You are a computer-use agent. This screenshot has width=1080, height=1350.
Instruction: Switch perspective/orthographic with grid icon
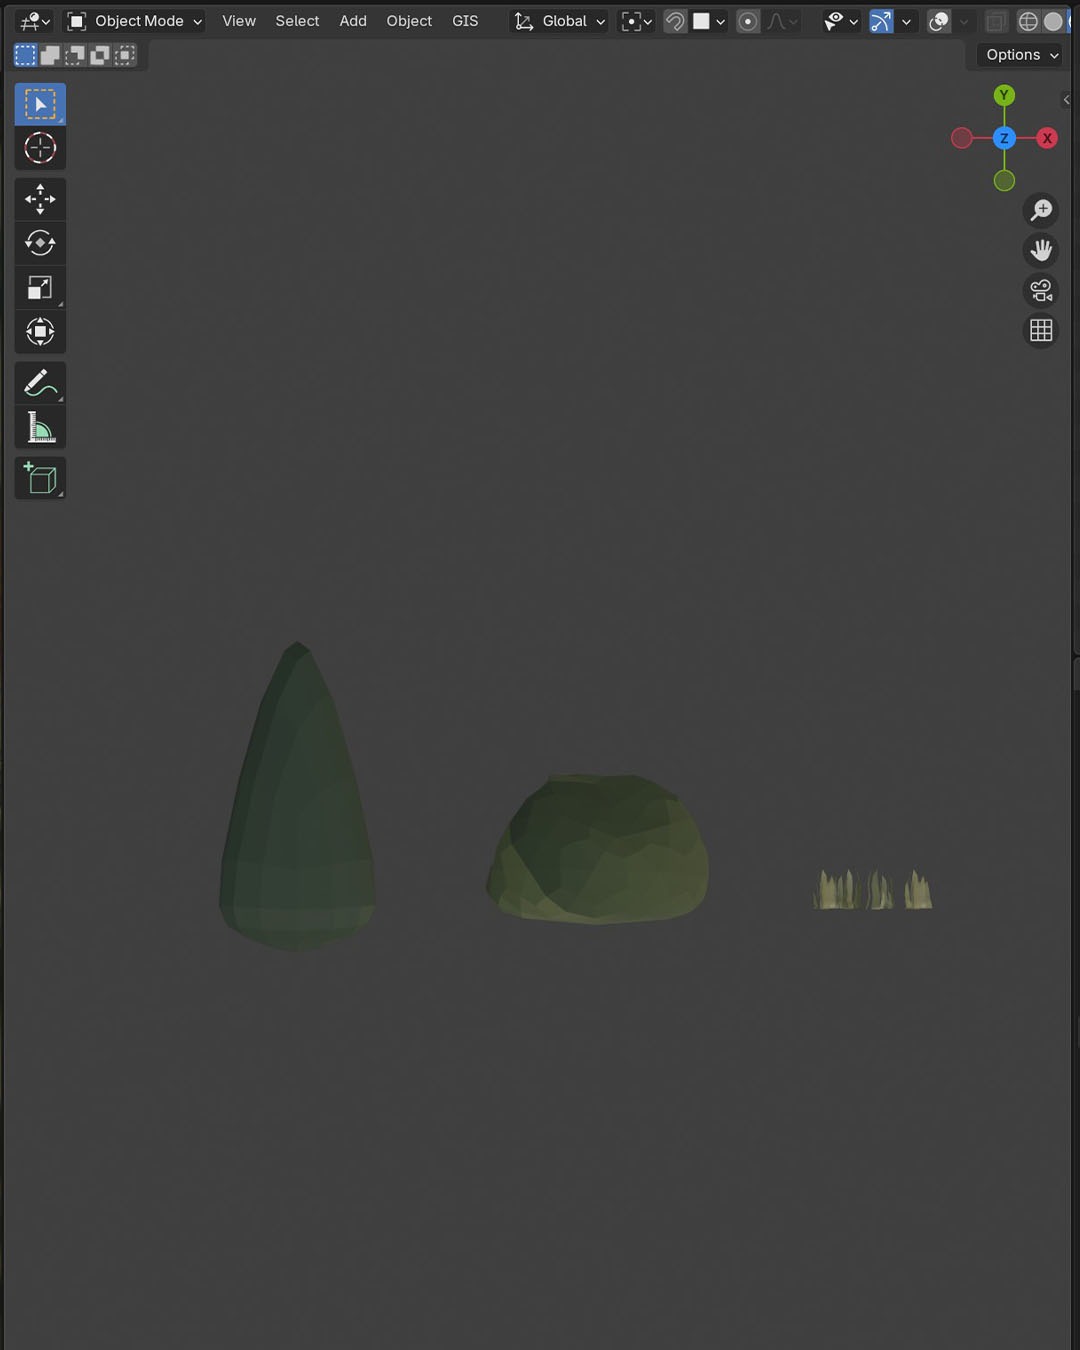(1041, 330)
